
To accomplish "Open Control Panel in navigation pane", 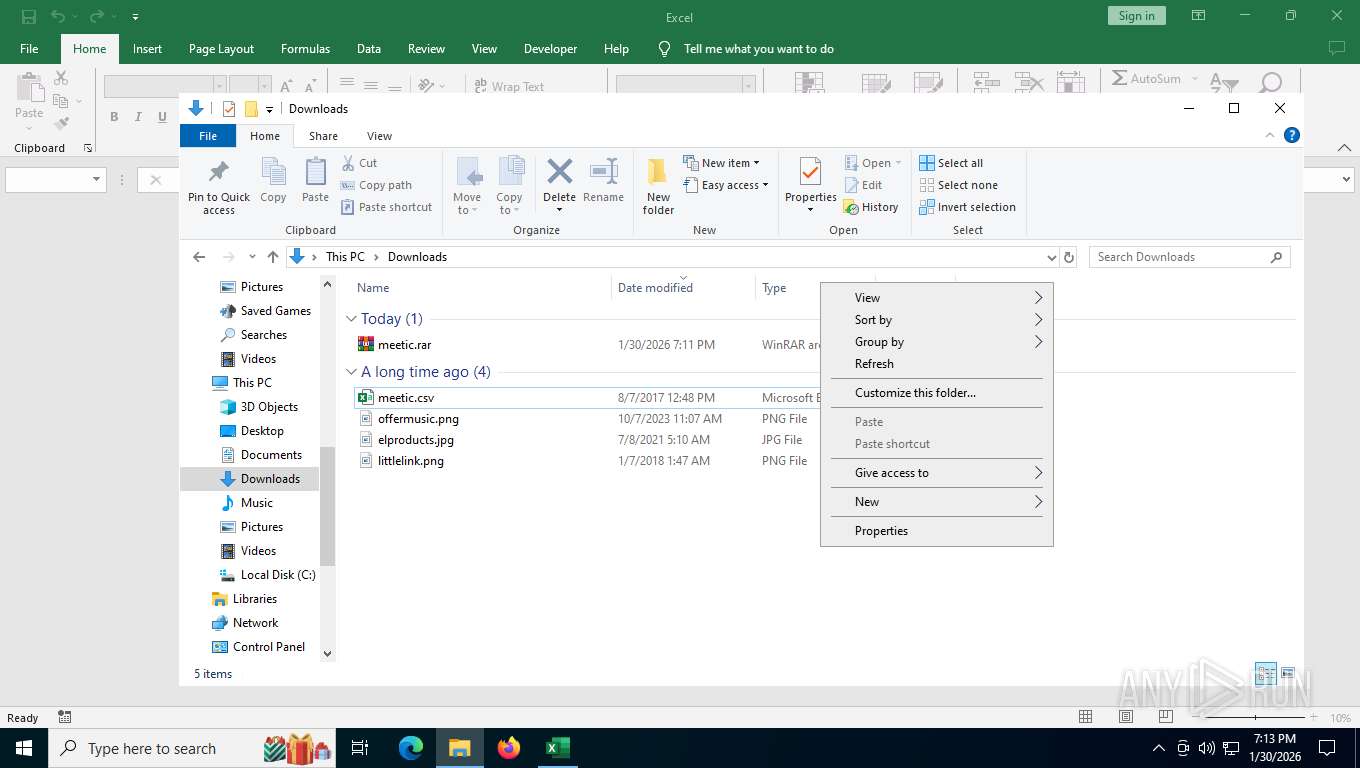I will tap(258, 647).
